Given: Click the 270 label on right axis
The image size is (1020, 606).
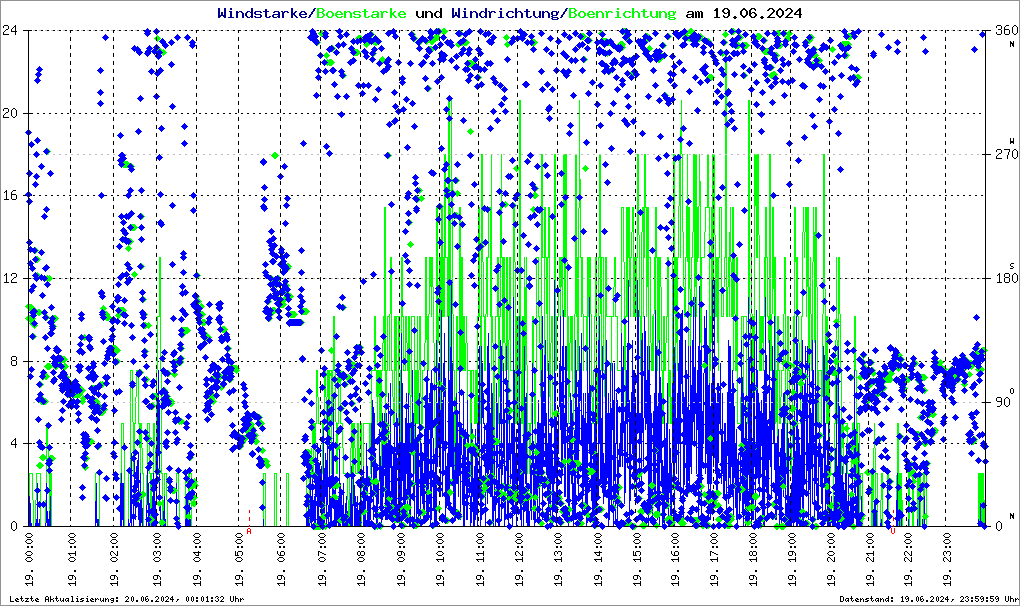Looking at the screenshot, I should click(1003, 154).
